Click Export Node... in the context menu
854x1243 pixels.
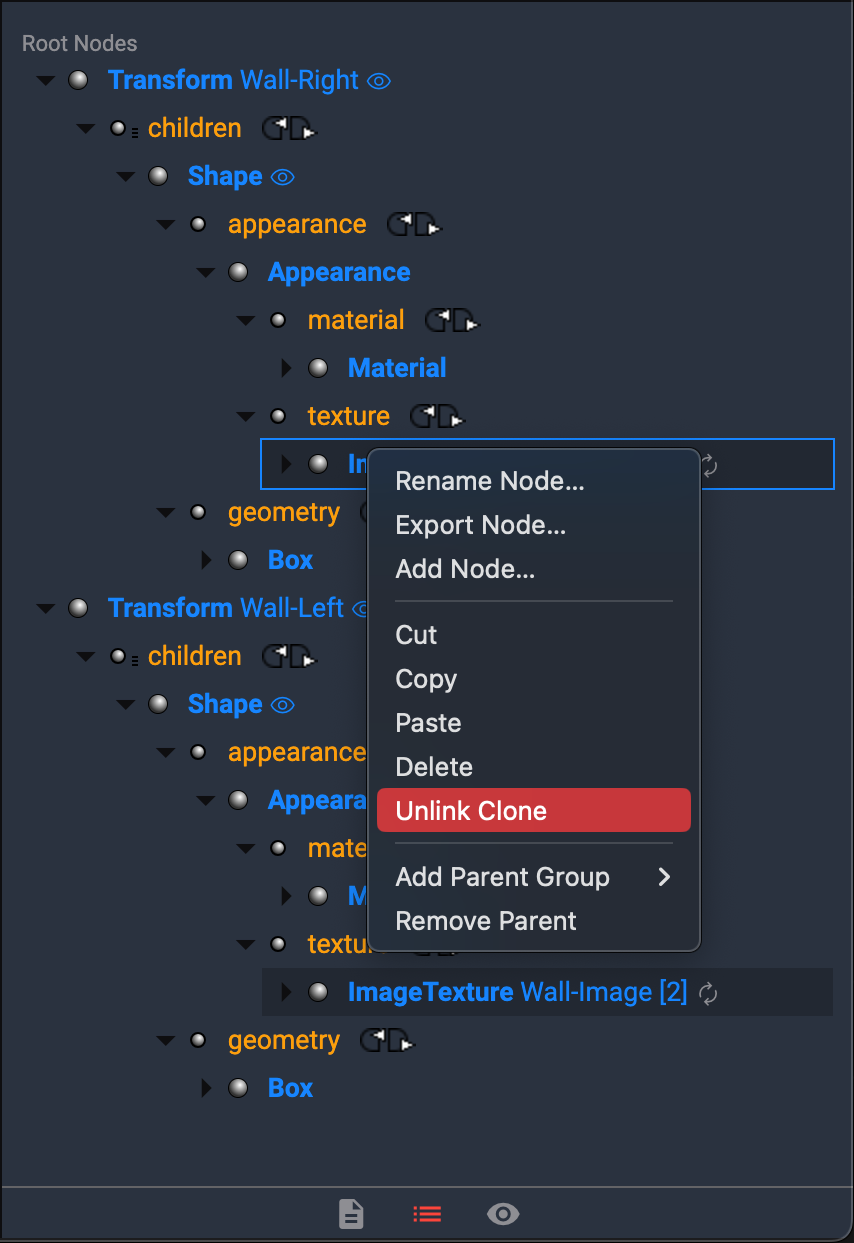coord(481,525)
